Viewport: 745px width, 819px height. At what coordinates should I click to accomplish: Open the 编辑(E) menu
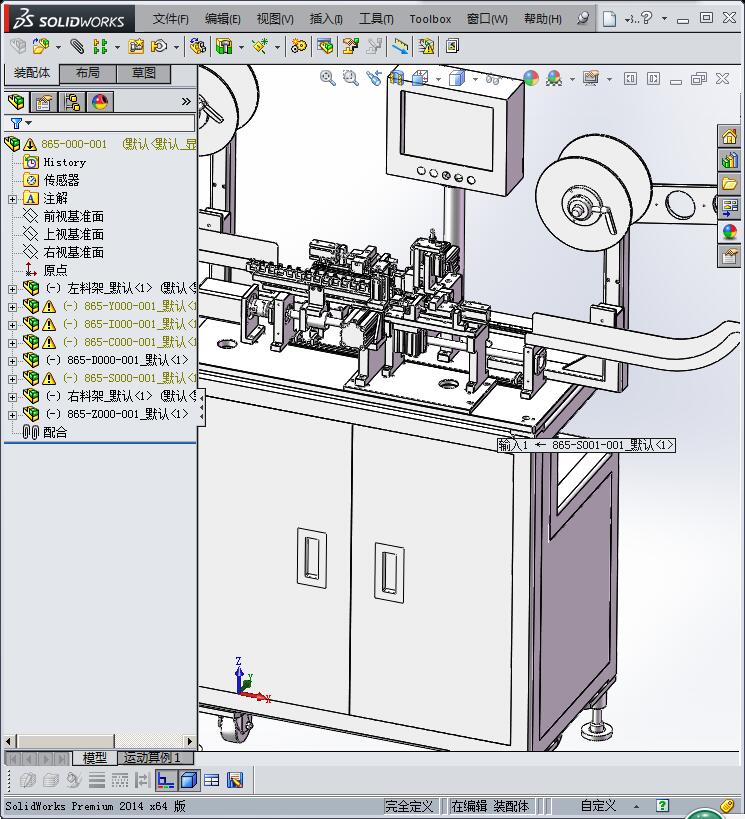pos(223,19)
